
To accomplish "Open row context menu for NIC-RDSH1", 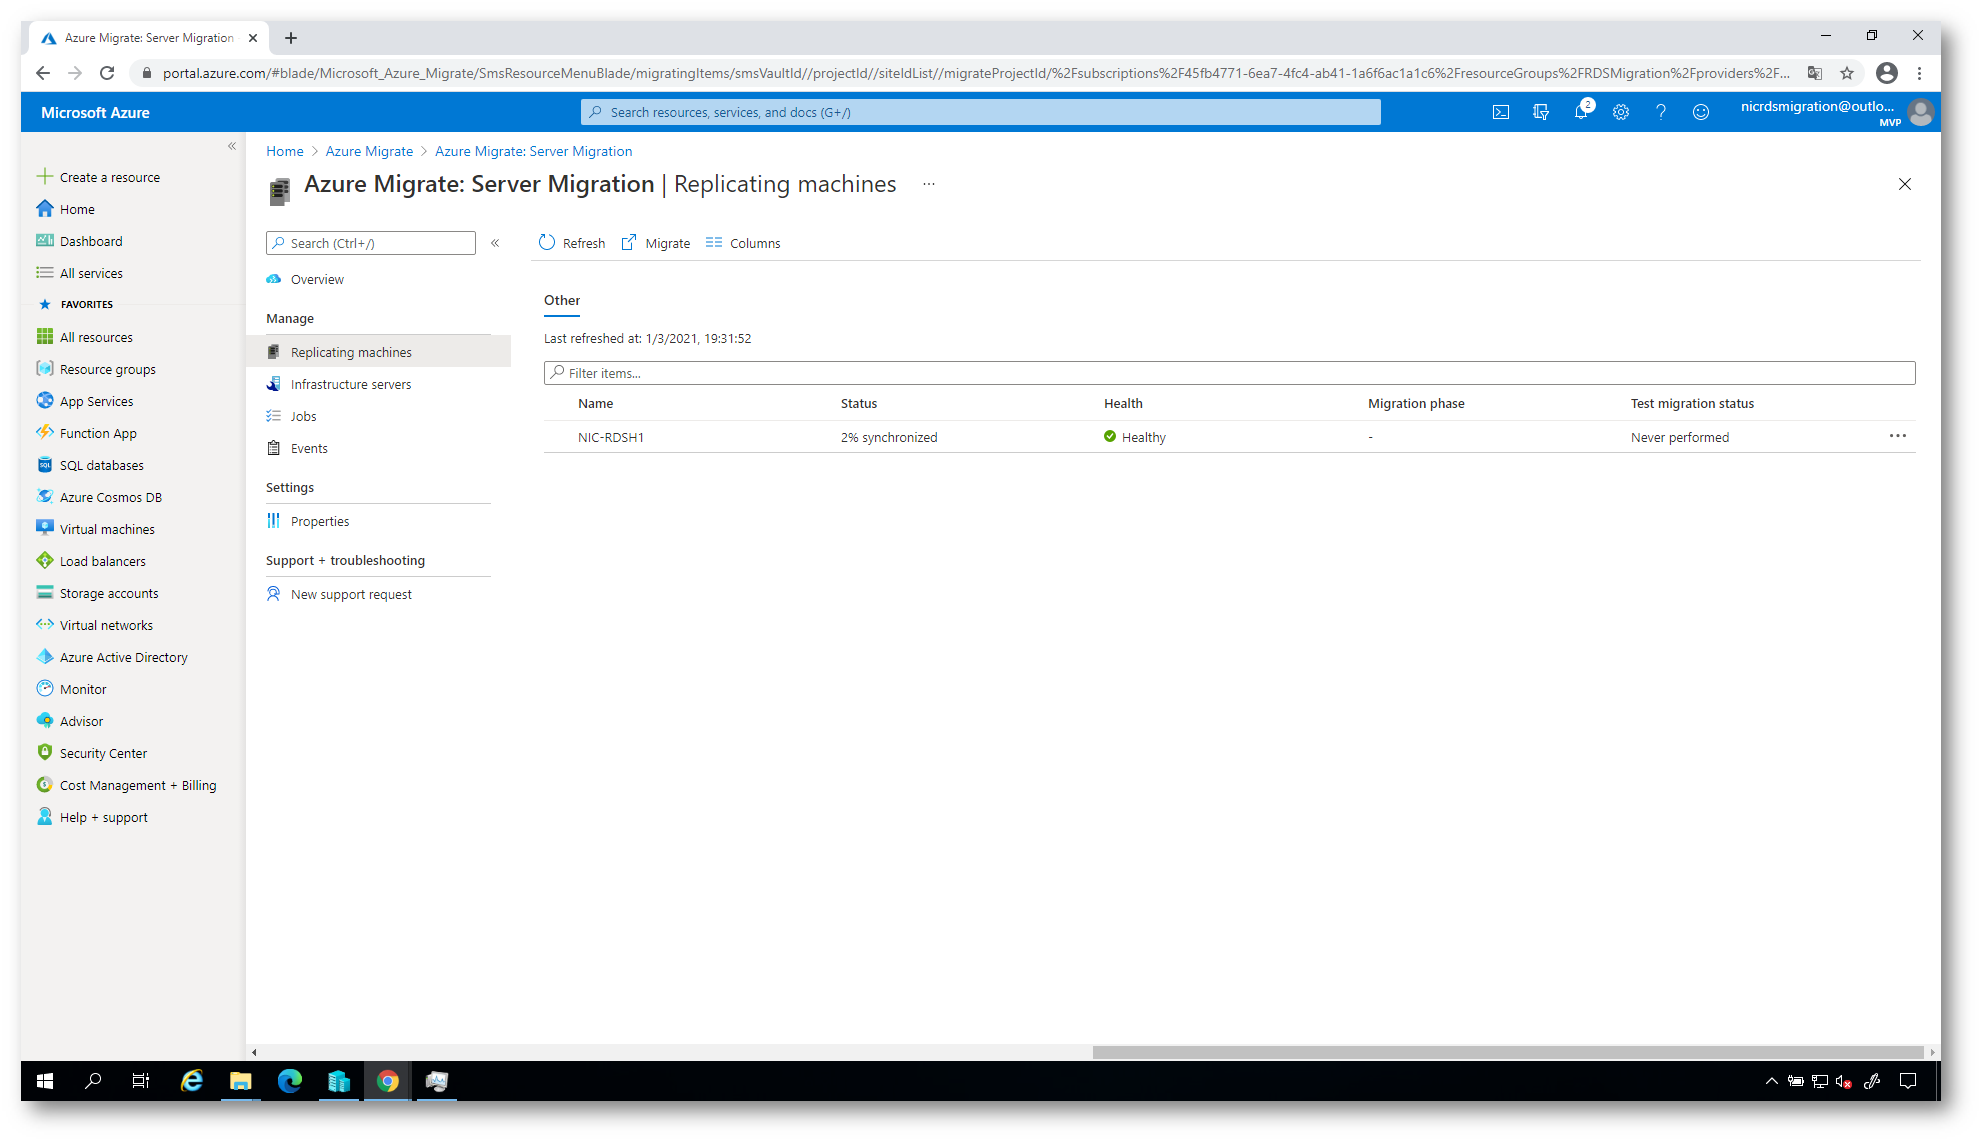I will tap(1897, 436).
